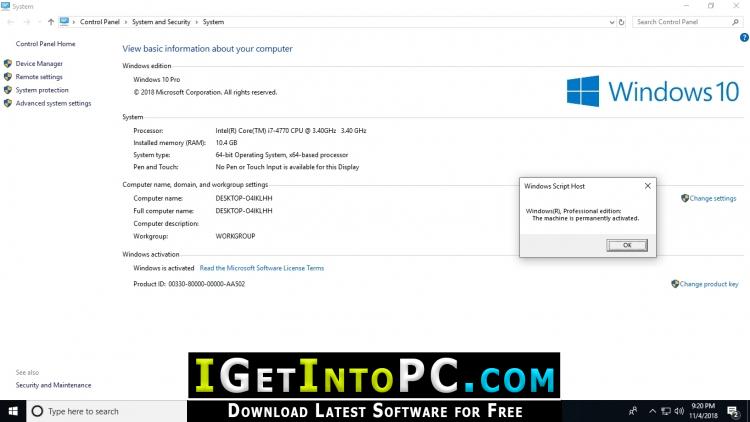This screenshot has width=750, height=422.
Task: Click the Change settings shield icon
Action: tap(685, 198)
